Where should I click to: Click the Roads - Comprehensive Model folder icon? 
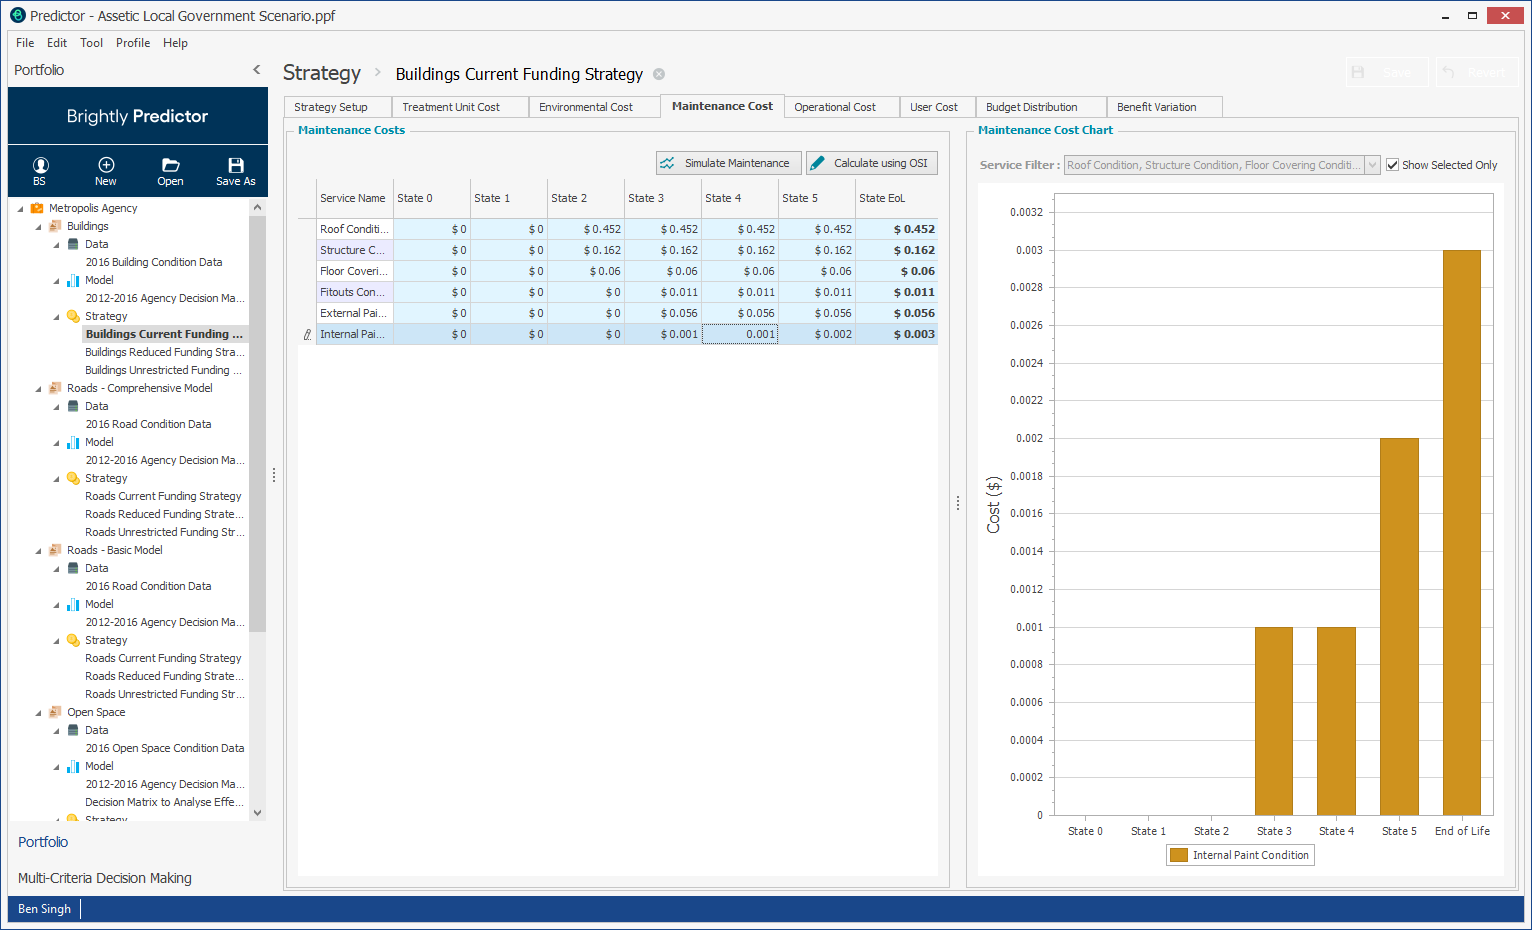tap(55, 388)
